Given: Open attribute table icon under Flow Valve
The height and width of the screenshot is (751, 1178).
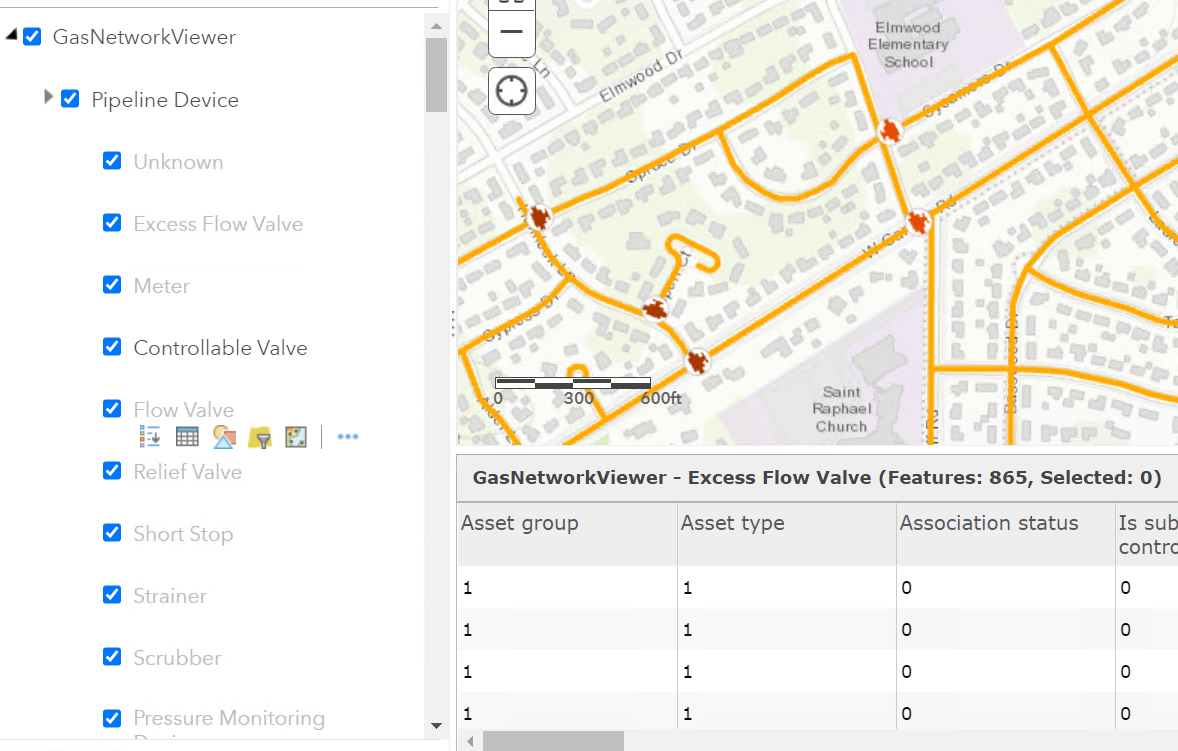Looking at the screenshot, I should [187, 437].
